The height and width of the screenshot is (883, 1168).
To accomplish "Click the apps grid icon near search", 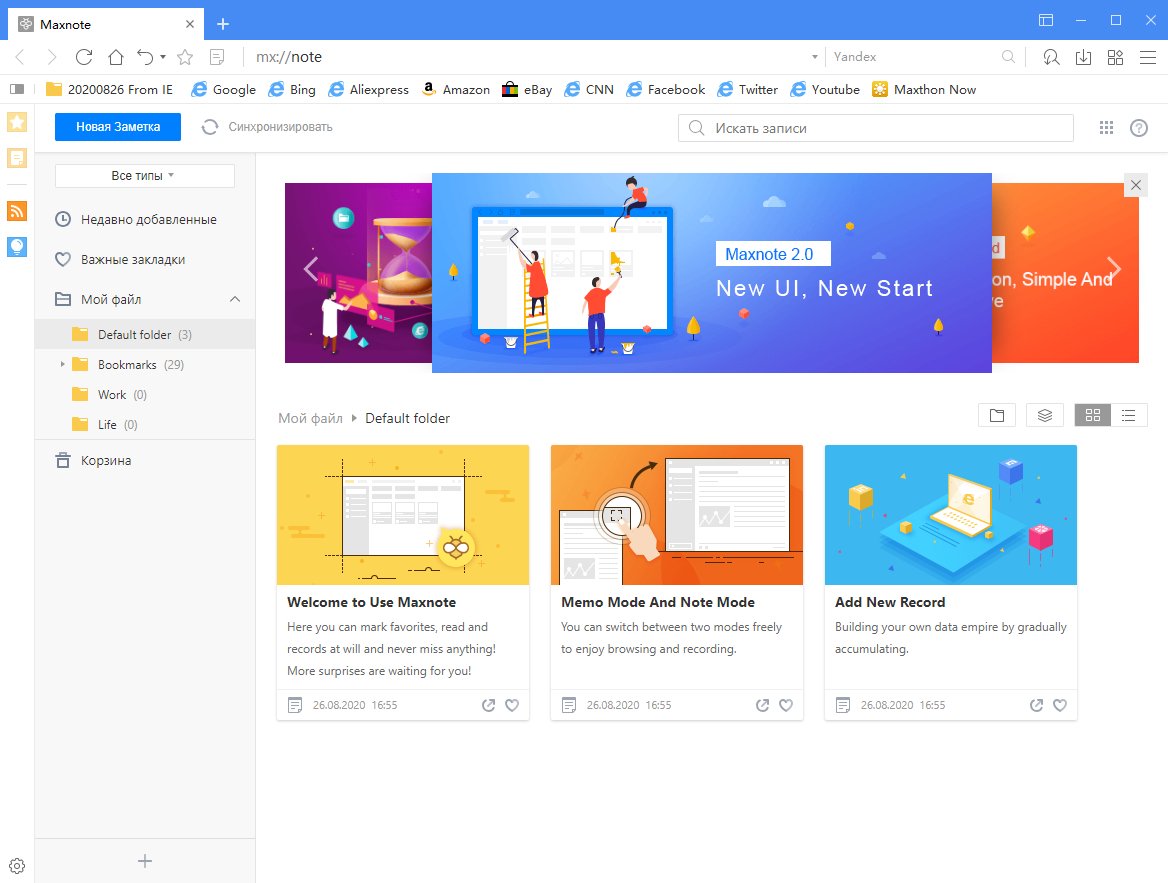I will 1106,128.
